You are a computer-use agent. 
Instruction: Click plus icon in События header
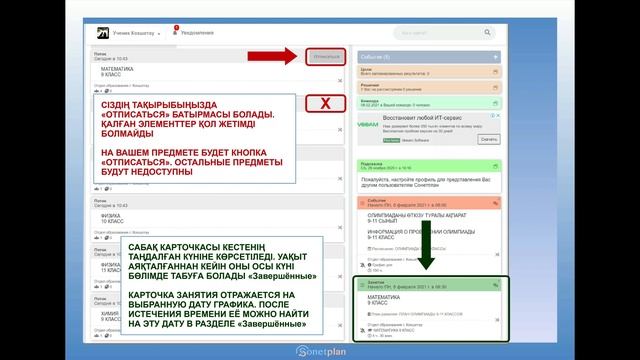pyautogui.click(x=495, y=57)
